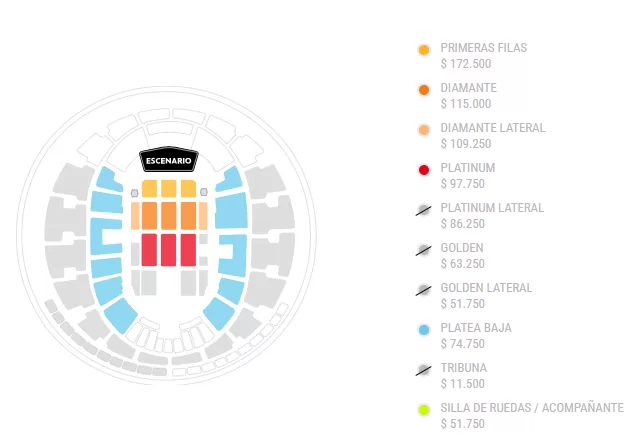Click the green wheelchair/companion legend dot

(424, 409)
